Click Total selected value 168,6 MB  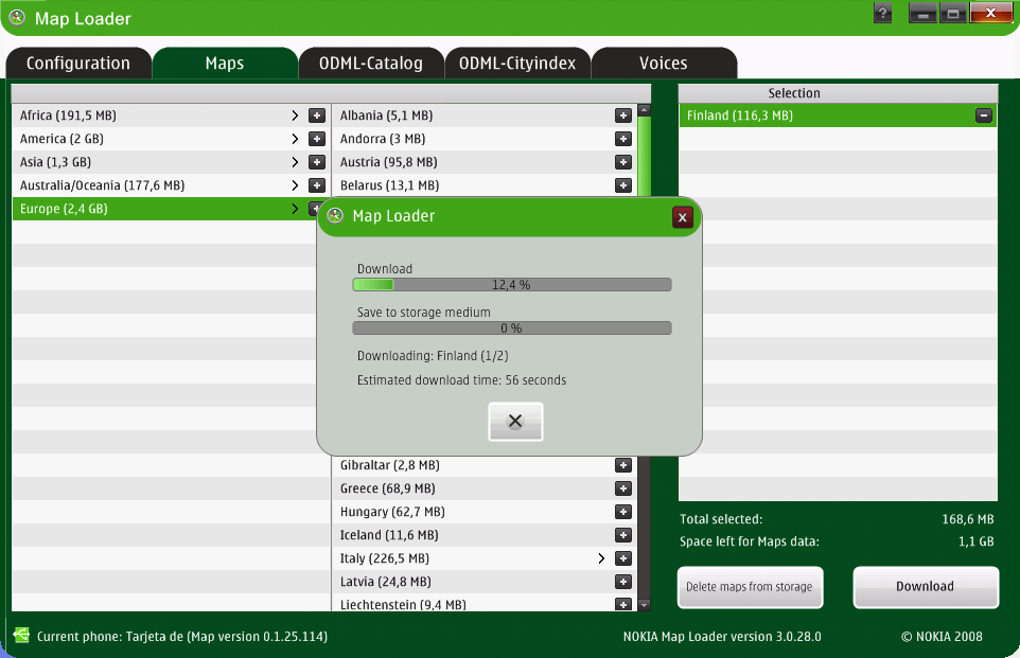click(x=968, y=520)
